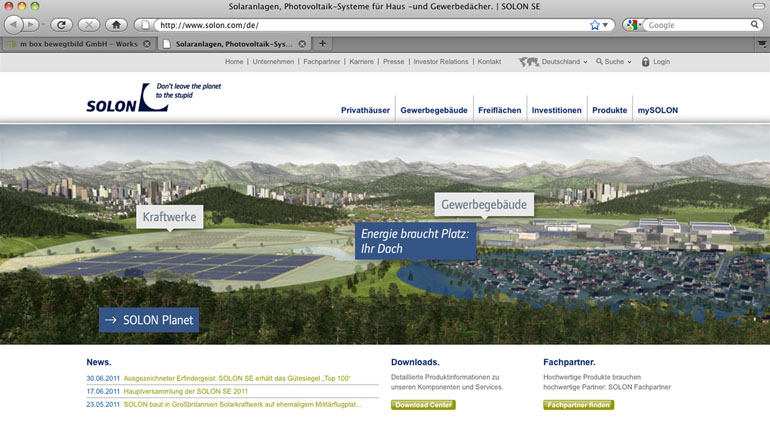Click the world map icon
The width and height of the screenshot is (770, 433).
pyautogui.click(x=529, y=62)
